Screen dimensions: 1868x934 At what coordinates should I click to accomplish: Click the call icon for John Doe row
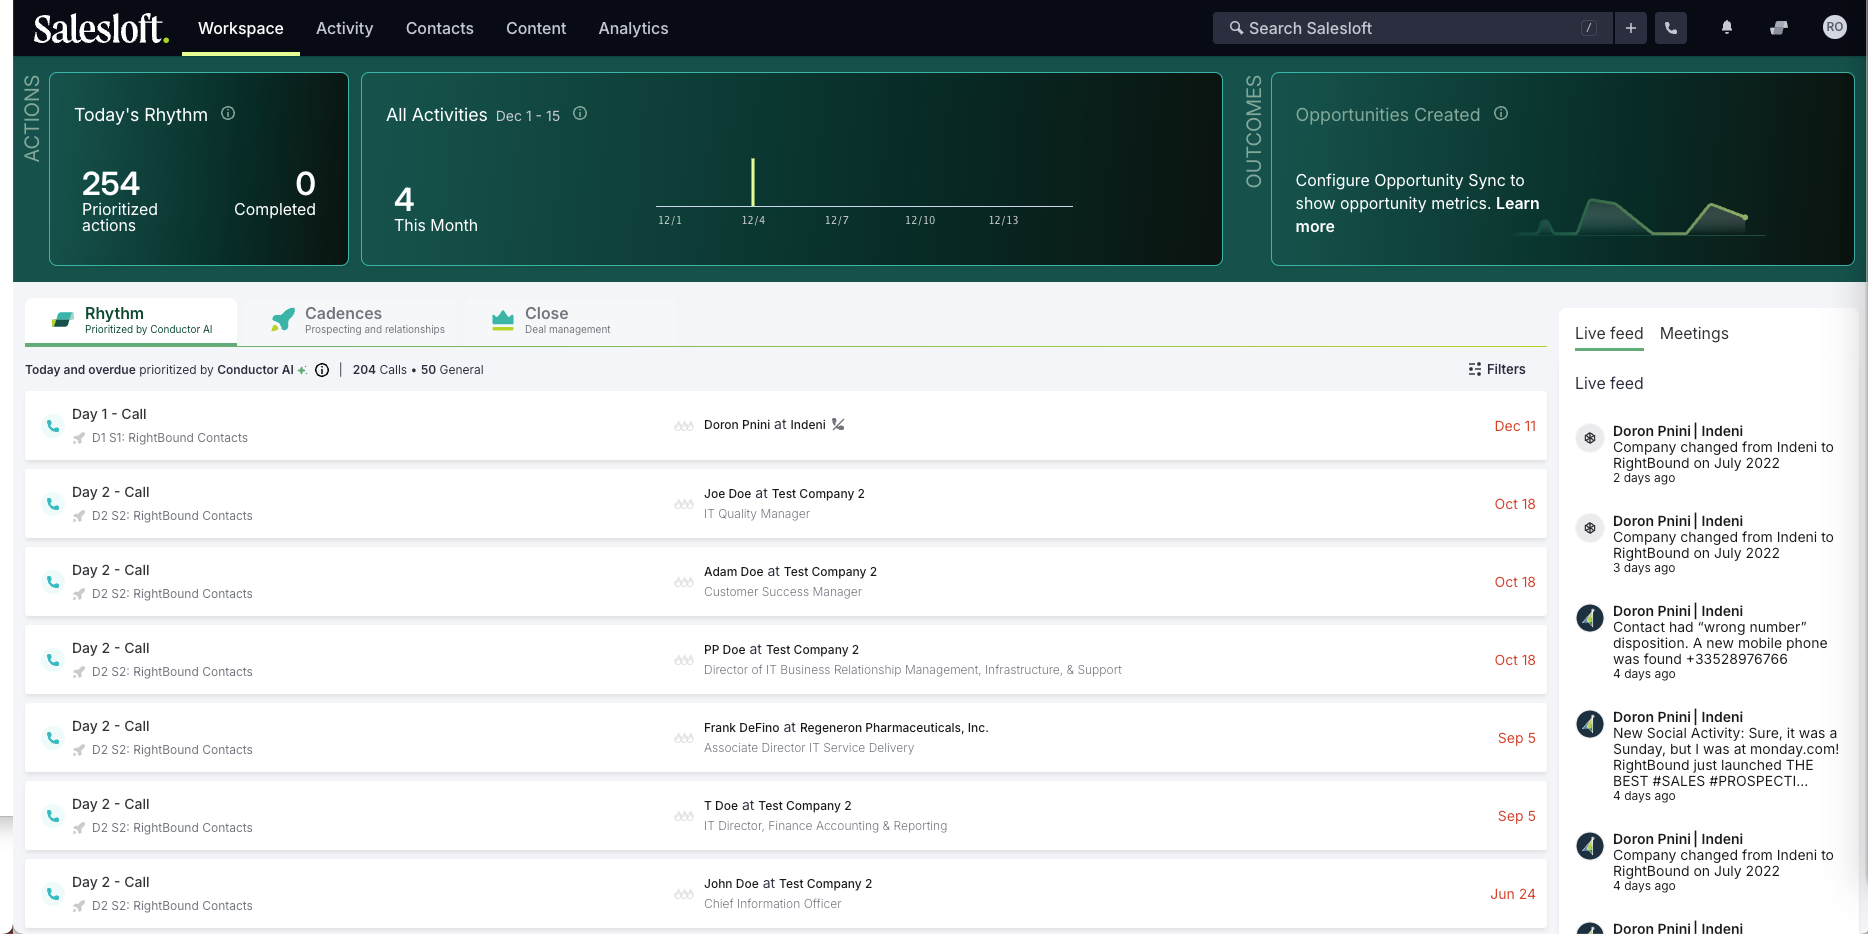(x=53, y=894)
